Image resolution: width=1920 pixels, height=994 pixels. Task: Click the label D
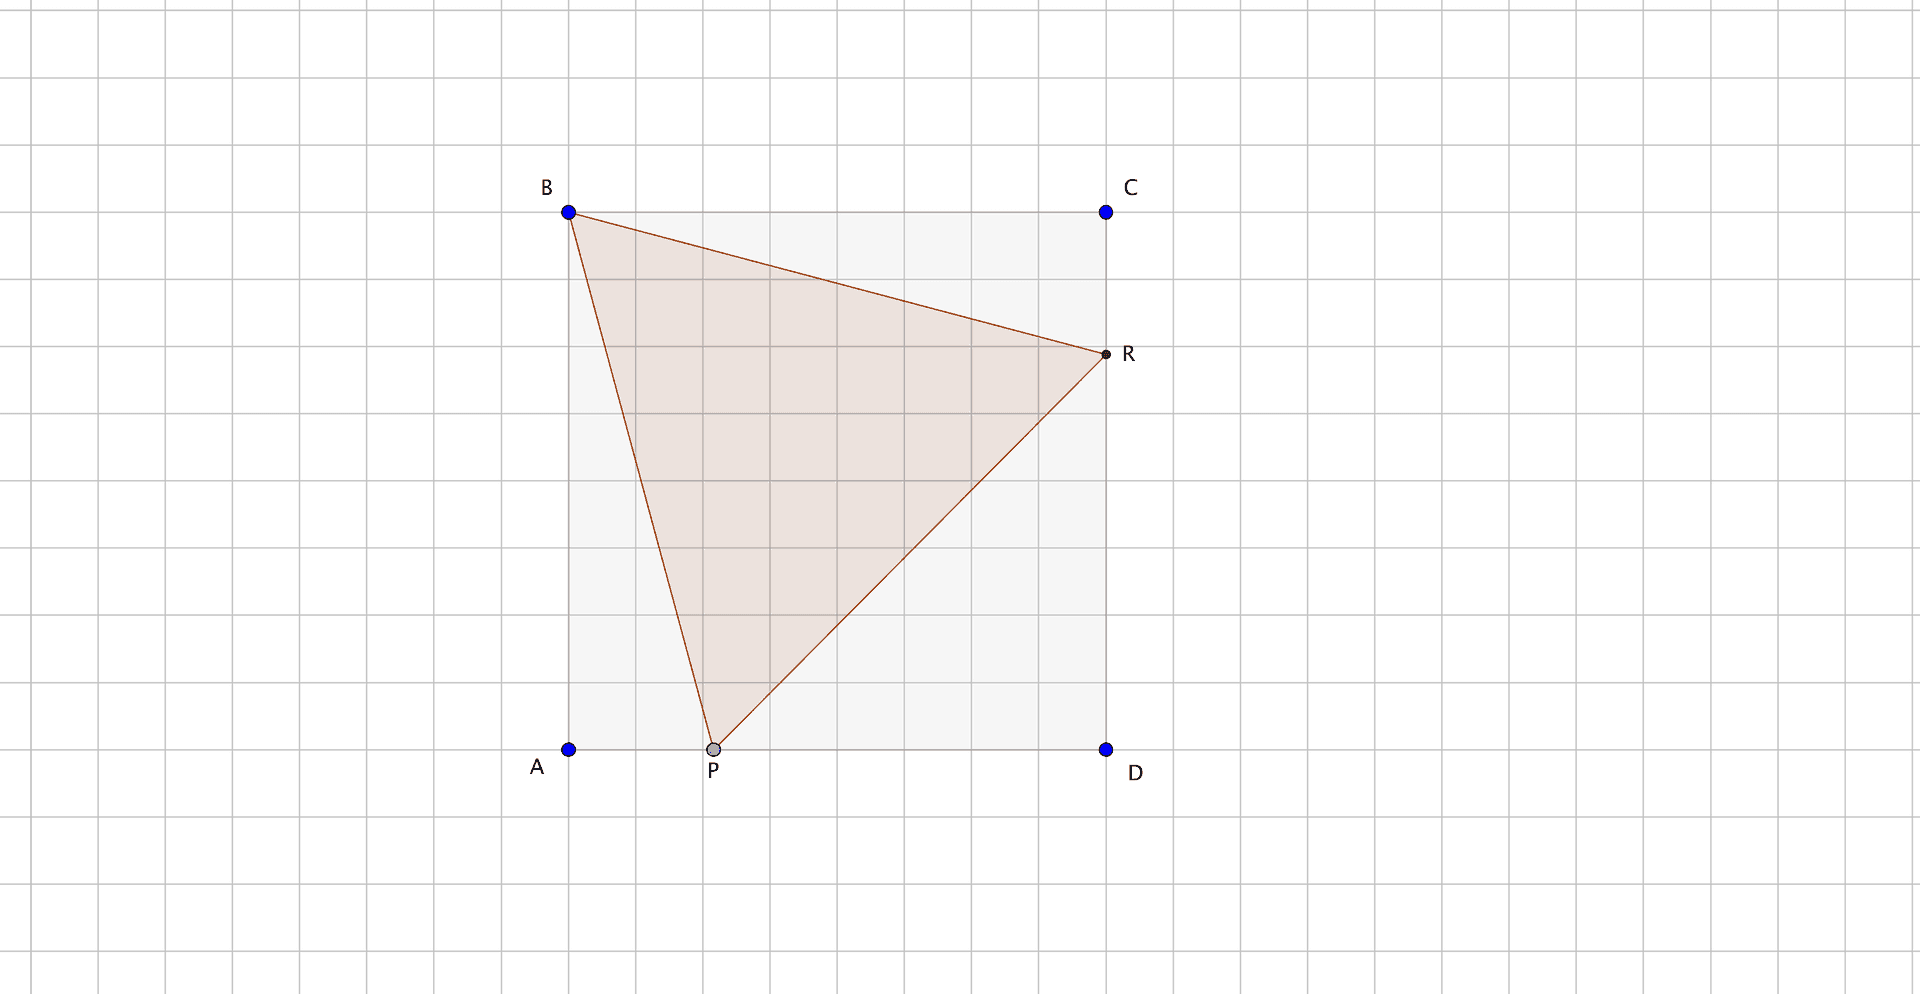1135,773
